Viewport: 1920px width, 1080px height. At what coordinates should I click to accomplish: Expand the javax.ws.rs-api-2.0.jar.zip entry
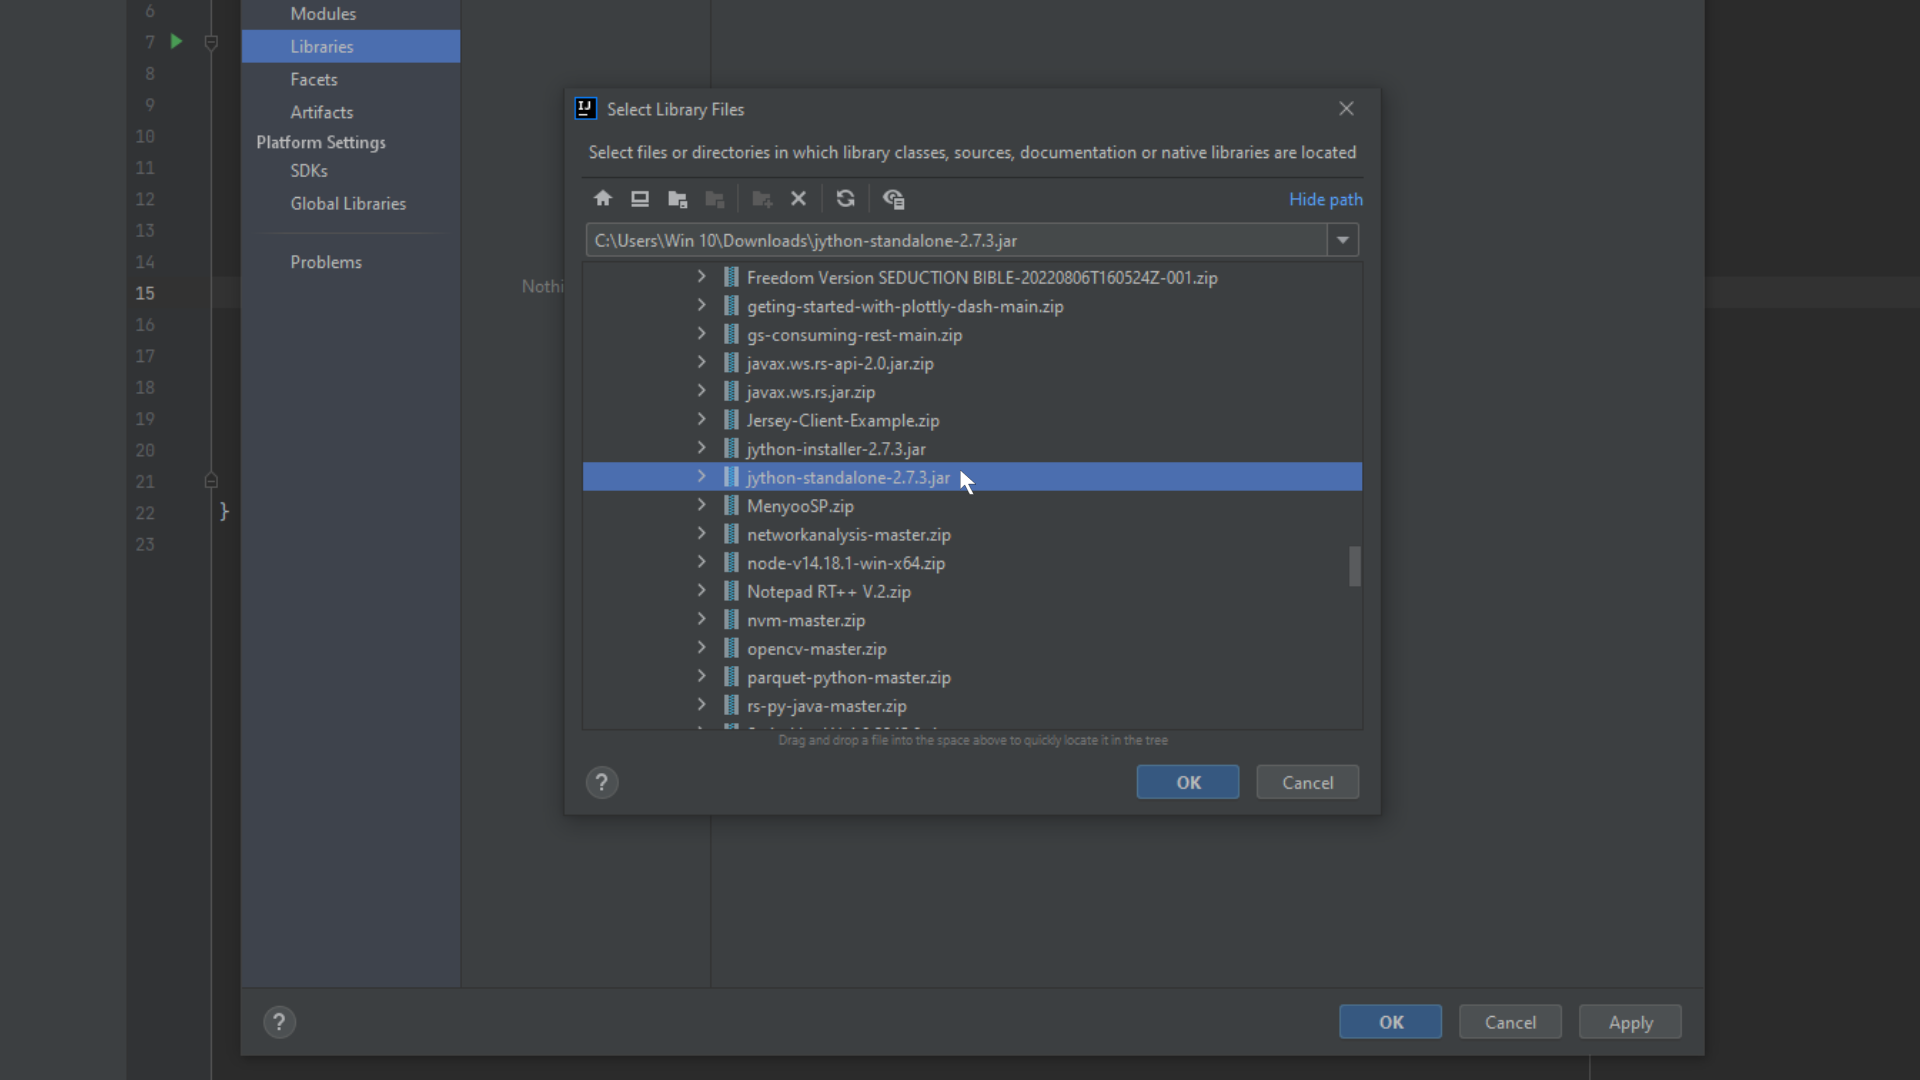click(x=700, y=363)
